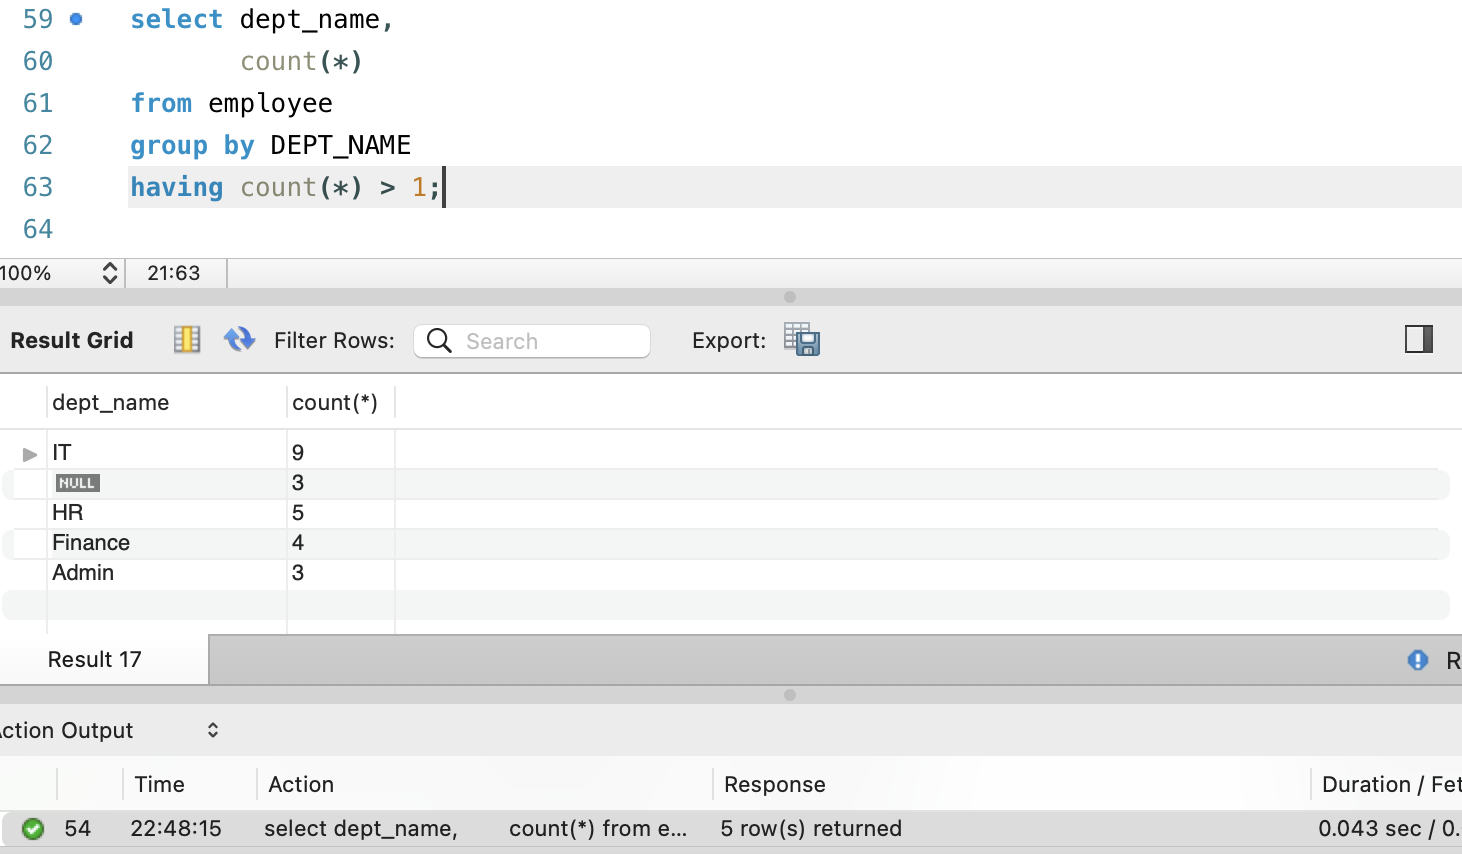Screen dimensions: 1462x854
Task: Click the Filter Rows search field
Action: (532, 341)
